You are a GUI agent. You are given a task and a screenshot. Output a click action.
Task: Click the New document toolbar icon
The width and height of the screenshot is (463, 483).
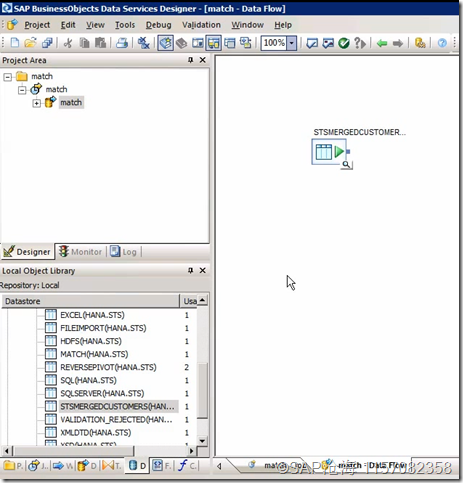(x=15, y=43)
